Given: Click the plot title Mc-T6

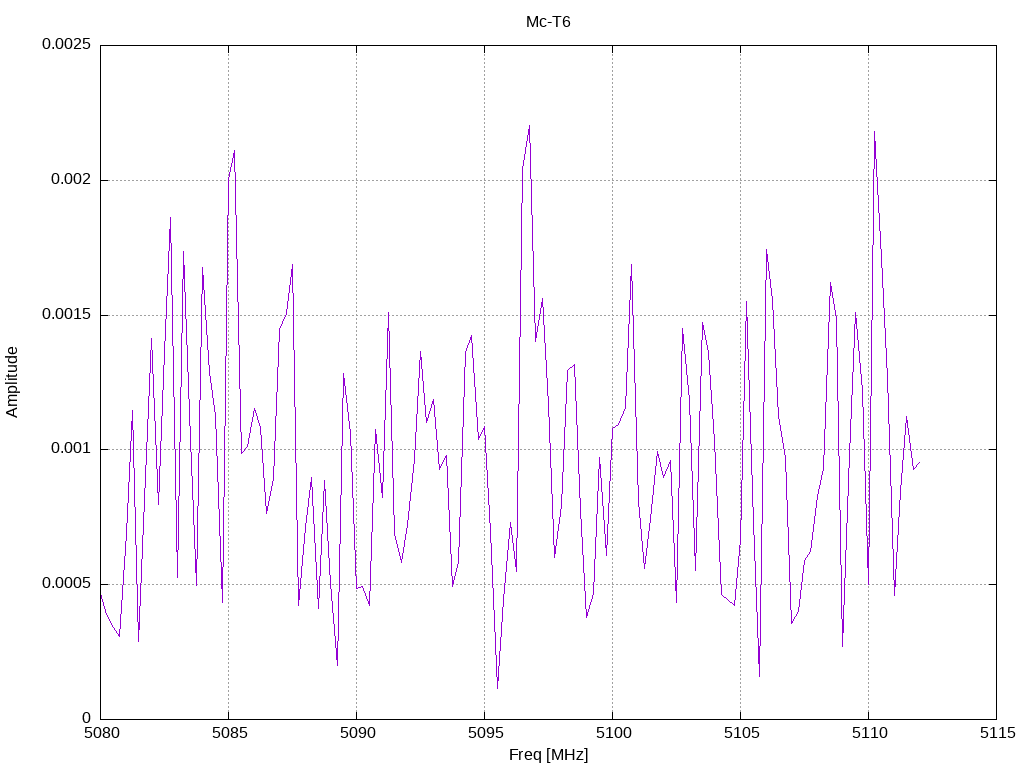Looking at the screenshot, I should point(548,22).
